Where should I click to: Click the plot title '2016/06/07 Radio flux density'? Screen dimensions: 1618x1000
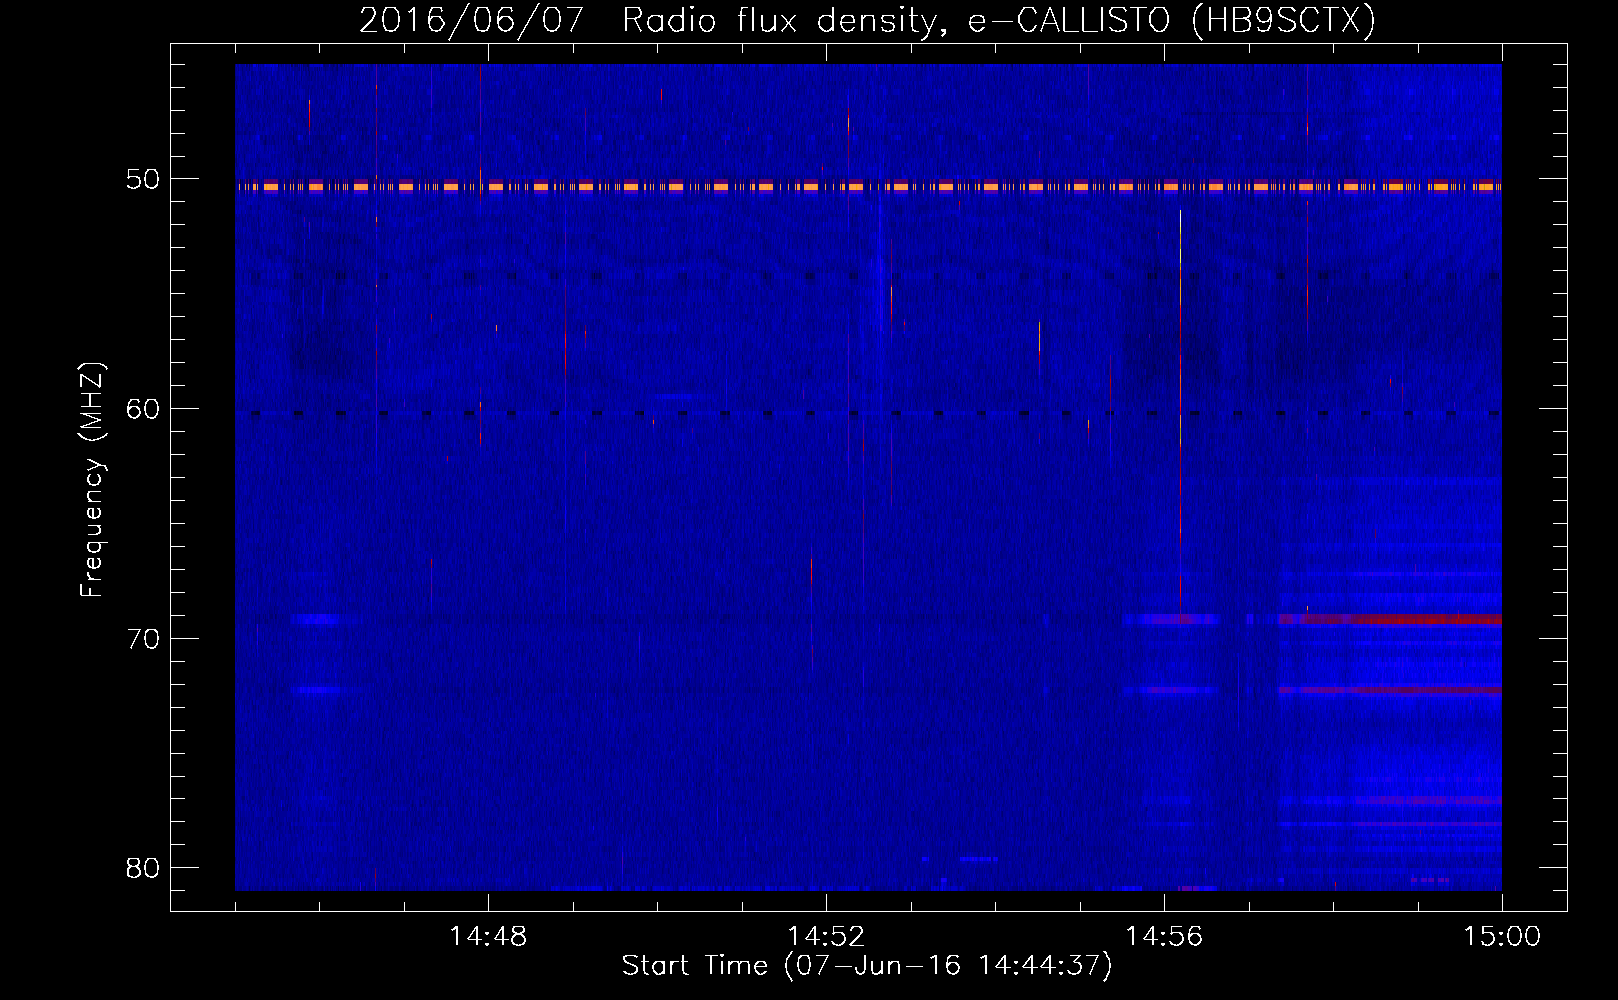pos(867,20)
